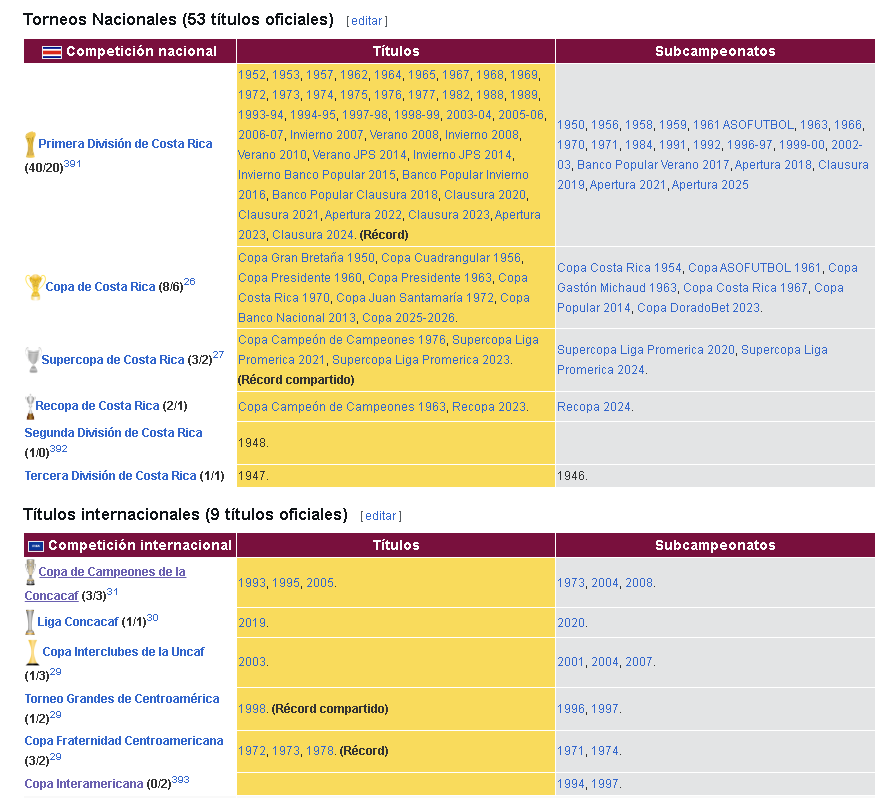The width and height of the screenshot is (880, 804).
Task: Open Copa de Costa Rica link
Action: pos(100,287)
